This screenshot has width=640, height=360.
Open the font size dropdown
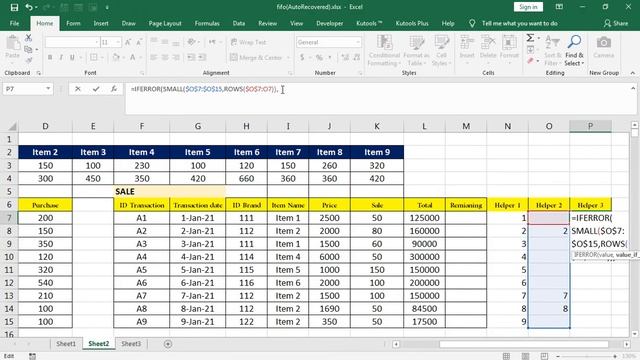click(x=118, y=42)
